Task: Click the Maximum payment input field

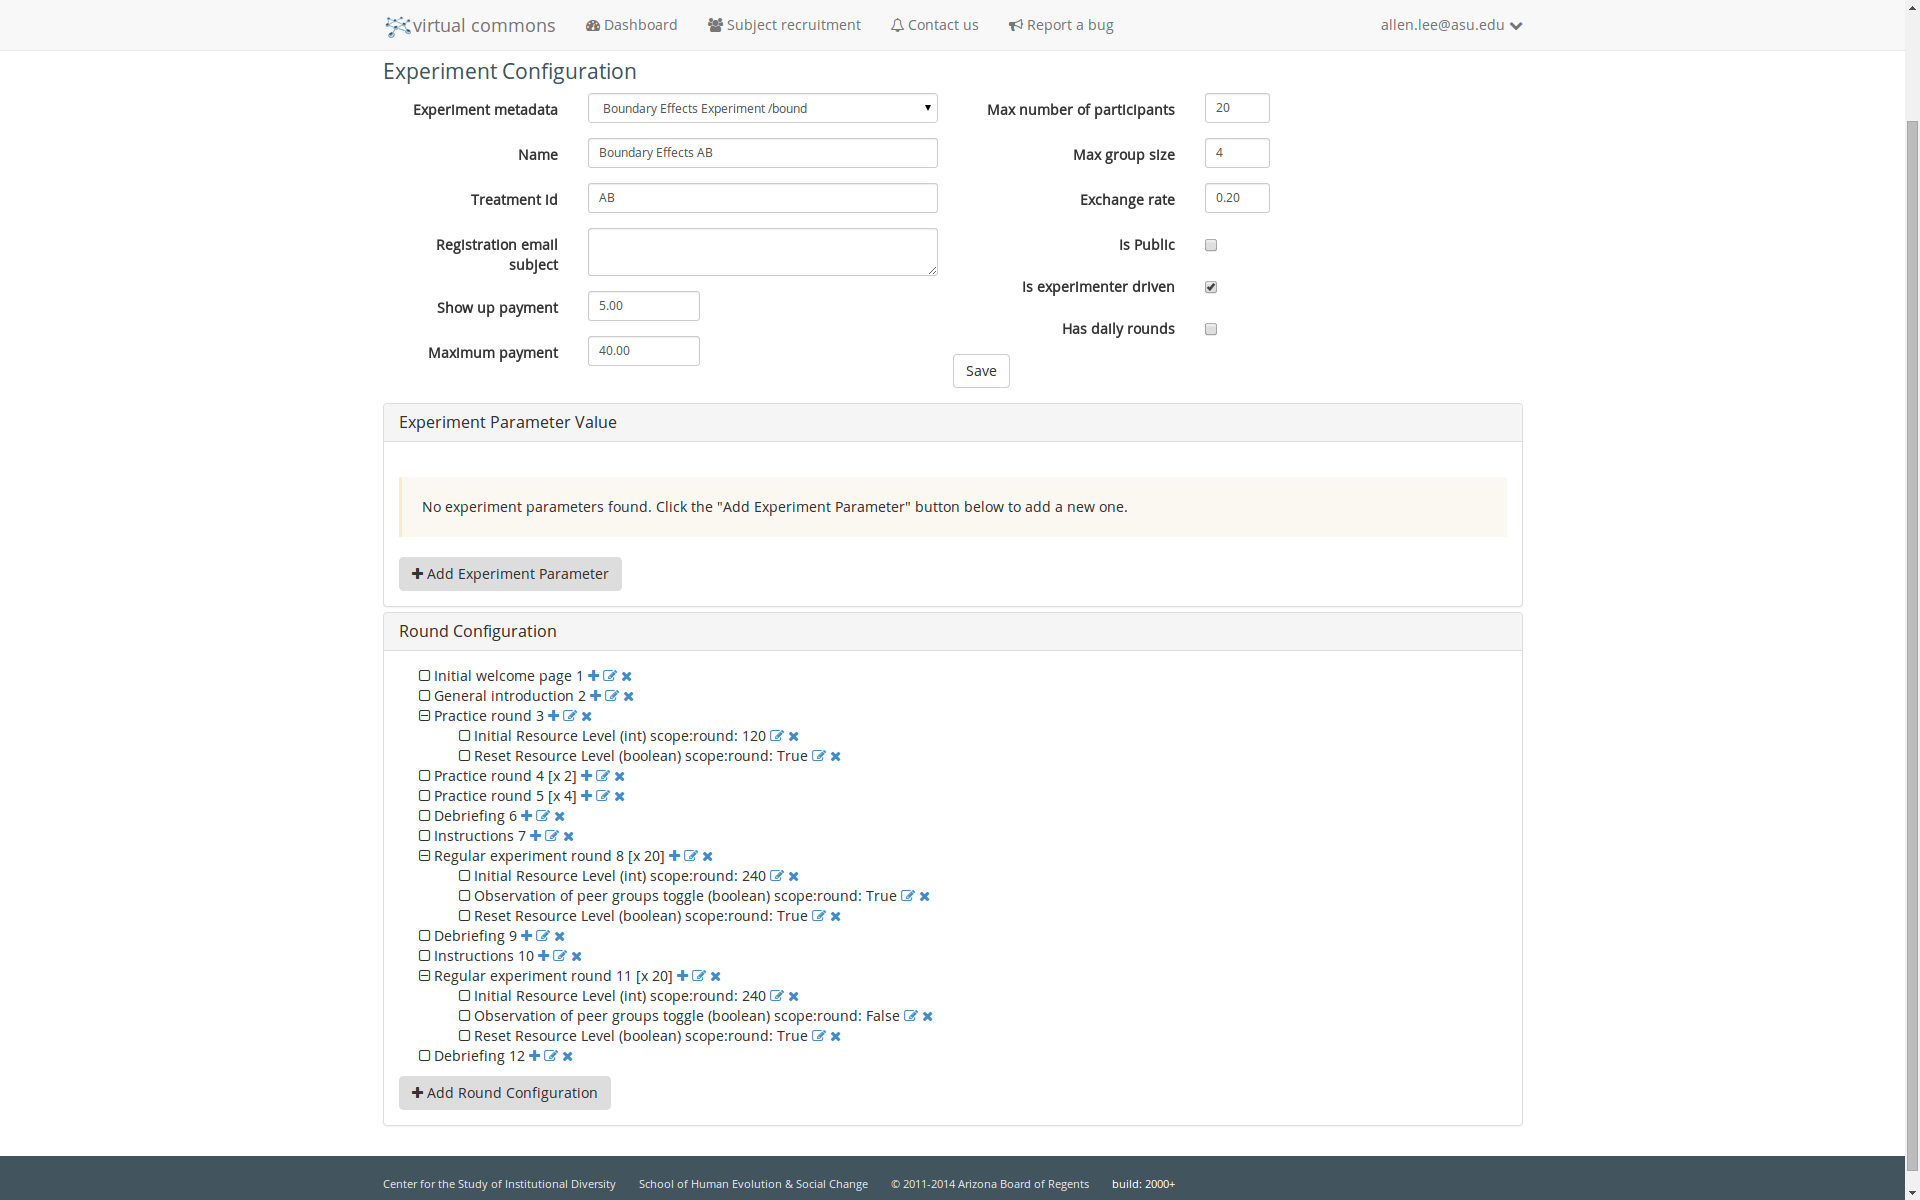Action: [x=641, y=351]
